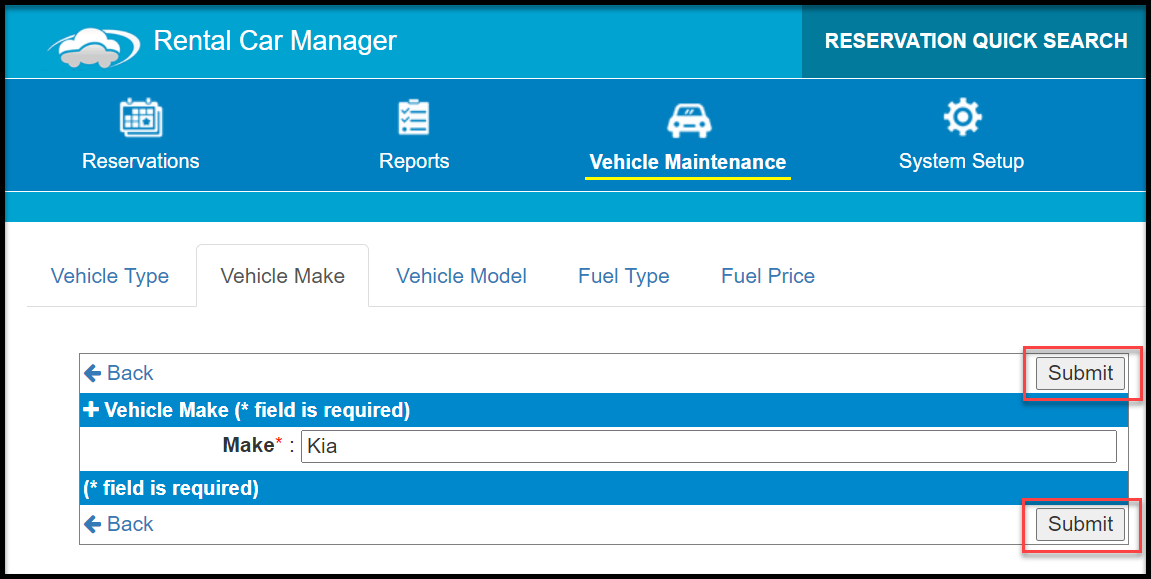
Task: Click the top Back arrow icon
Action: coord(92,373)
